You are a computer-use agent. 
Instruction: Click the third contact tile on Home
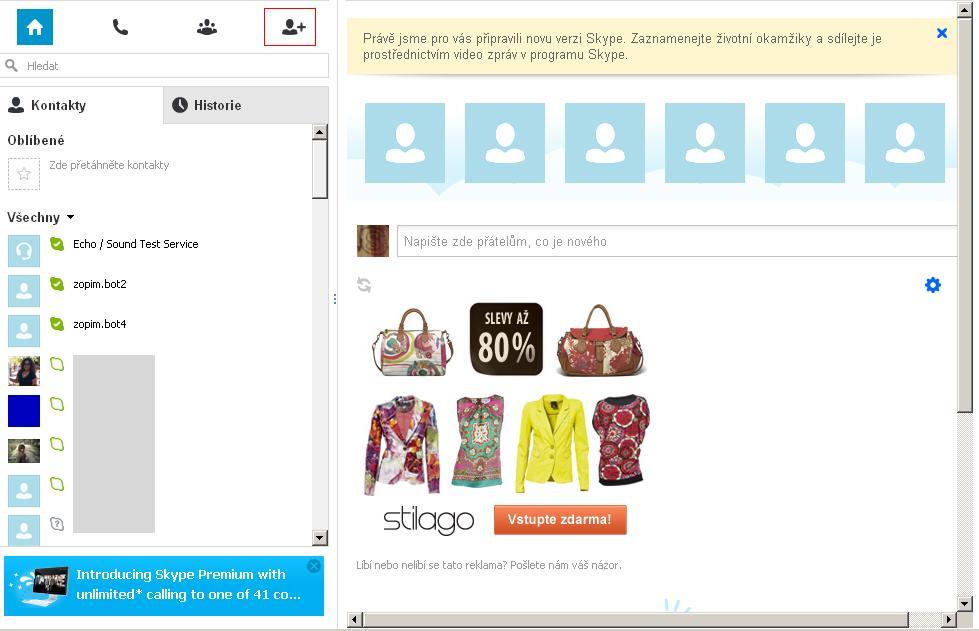pyautogui.click(x=604, y=143)
